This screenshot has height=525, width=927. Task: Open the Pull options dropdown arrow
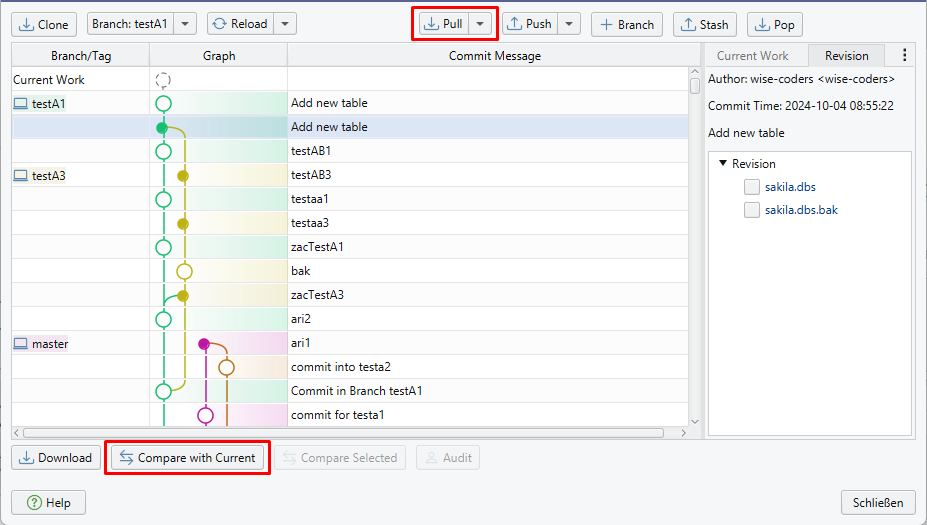click(480, 24)
